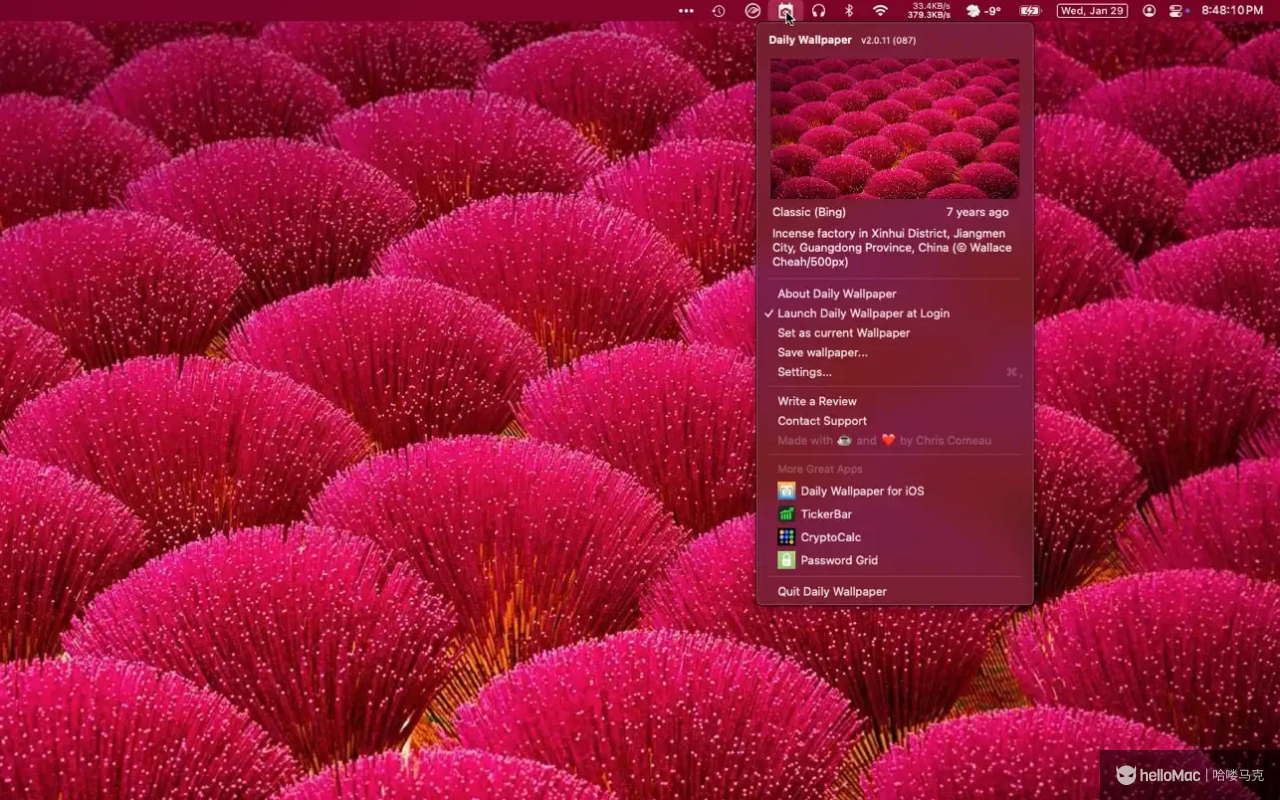Screen dimensions: 1280x800
Task: Click the Incense factory description text
Action: [892, 247]
